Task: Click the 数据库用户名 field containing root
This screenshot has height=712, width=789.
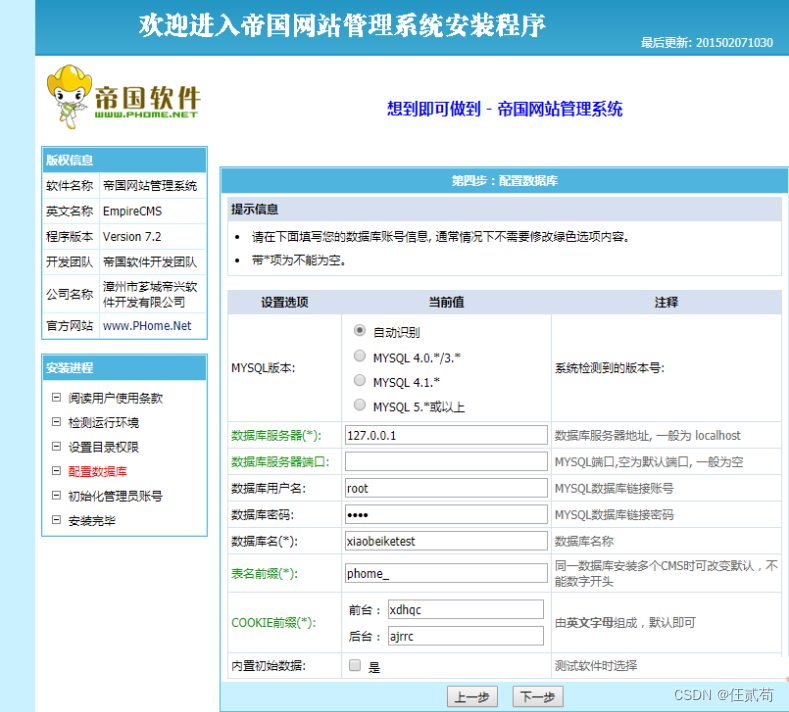Action: click(446, 488)
